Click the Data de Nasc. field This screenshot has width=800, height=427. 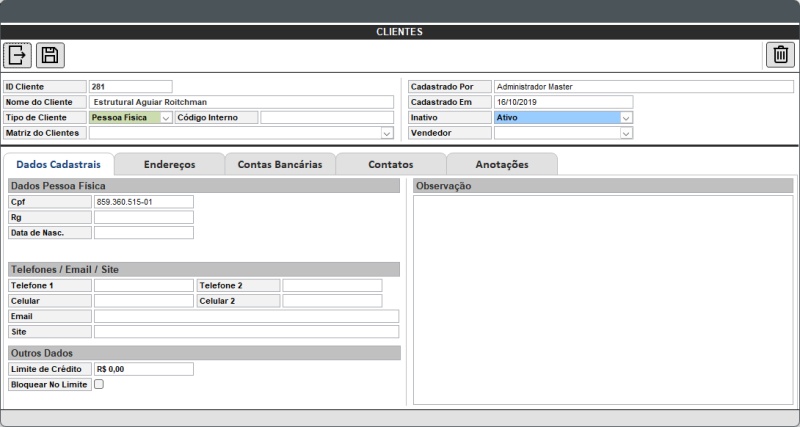point(142,232)
